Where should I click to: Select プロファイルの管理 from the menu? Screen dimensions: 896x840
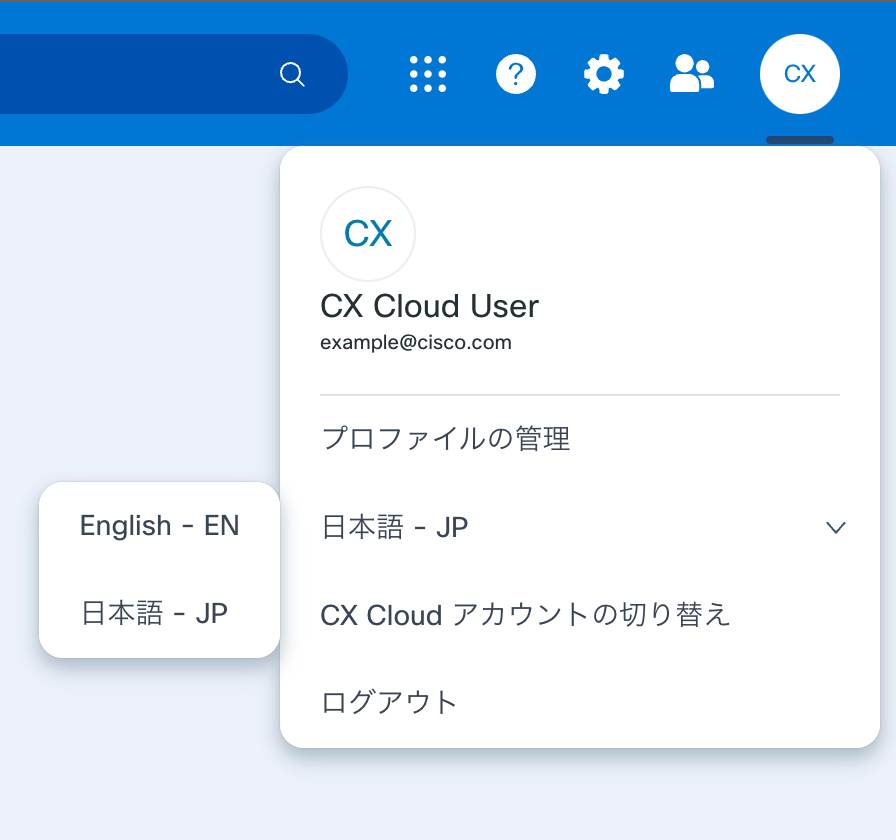pos(445,438)
